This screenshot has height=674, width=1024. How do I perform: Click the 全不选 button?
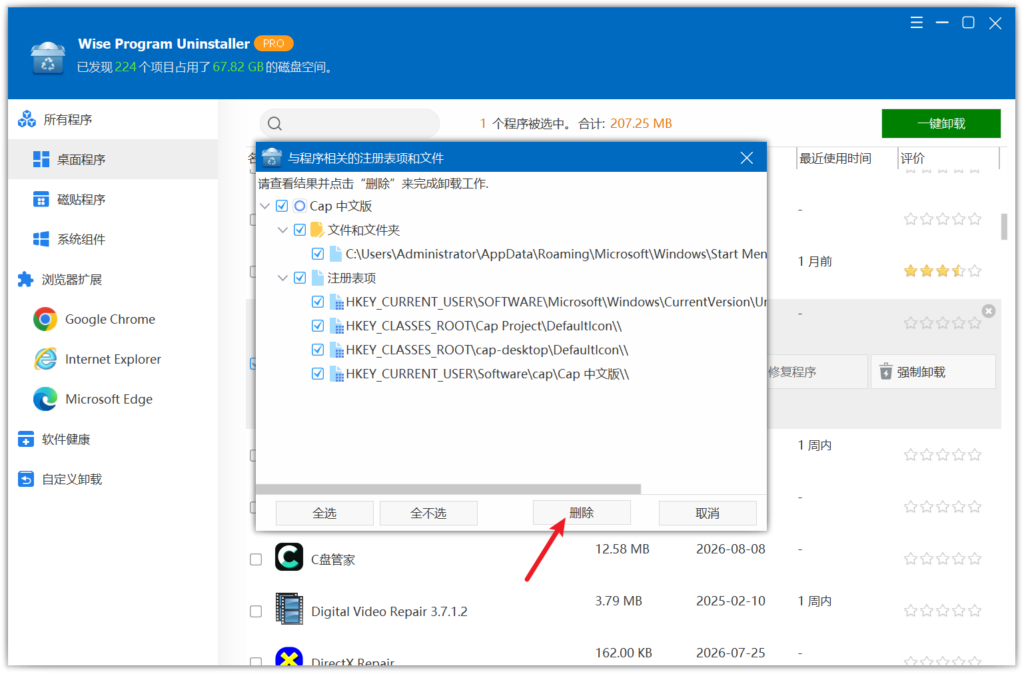pyautogui.click(x=428, y=513)
